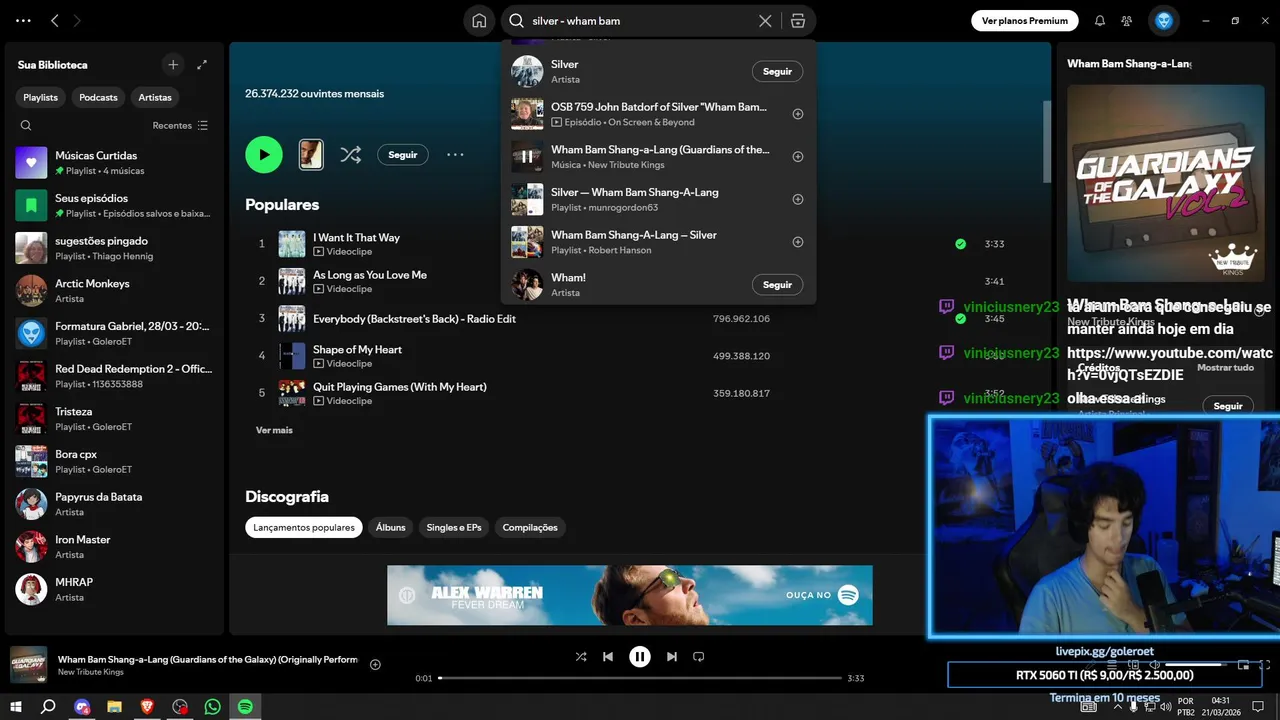Open the Windows Start menu
Image resolution: width=1280 pixels, height=720 pixels.
pyautogui.click(x=16, y=707)
